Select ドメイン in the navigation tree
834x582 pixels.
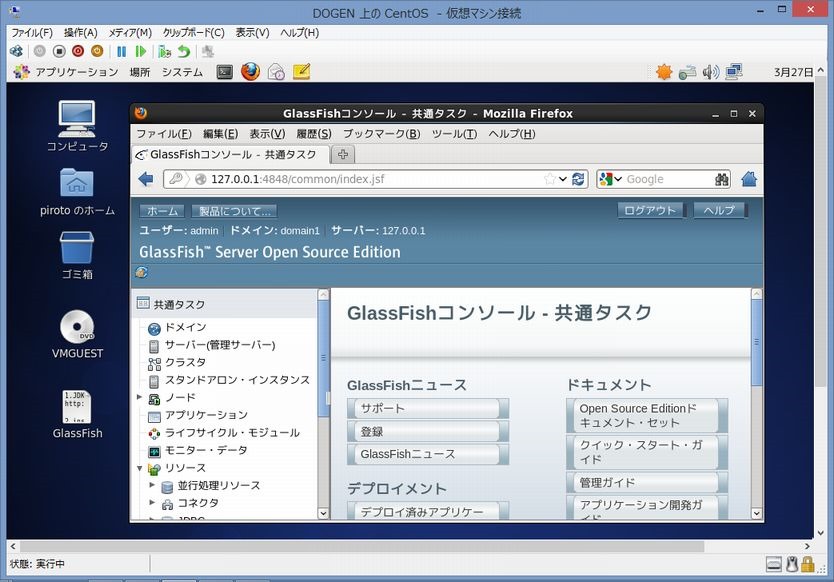185,328
